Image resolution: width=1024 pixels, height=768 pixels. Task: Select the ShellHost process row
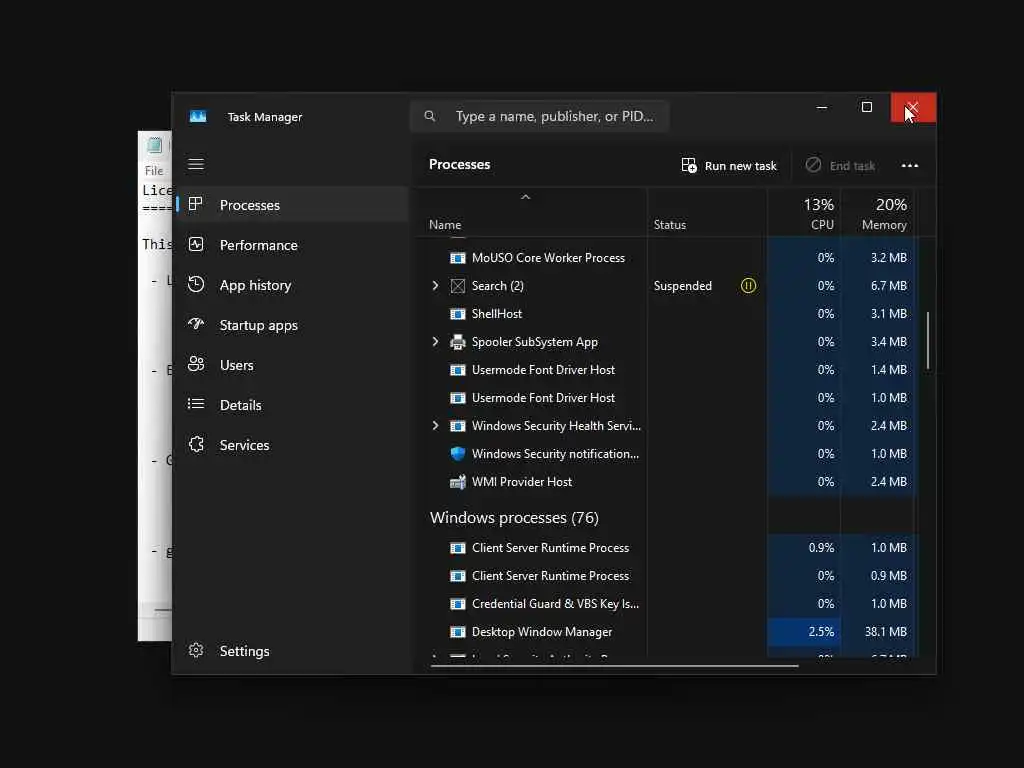tap(666, 314)
